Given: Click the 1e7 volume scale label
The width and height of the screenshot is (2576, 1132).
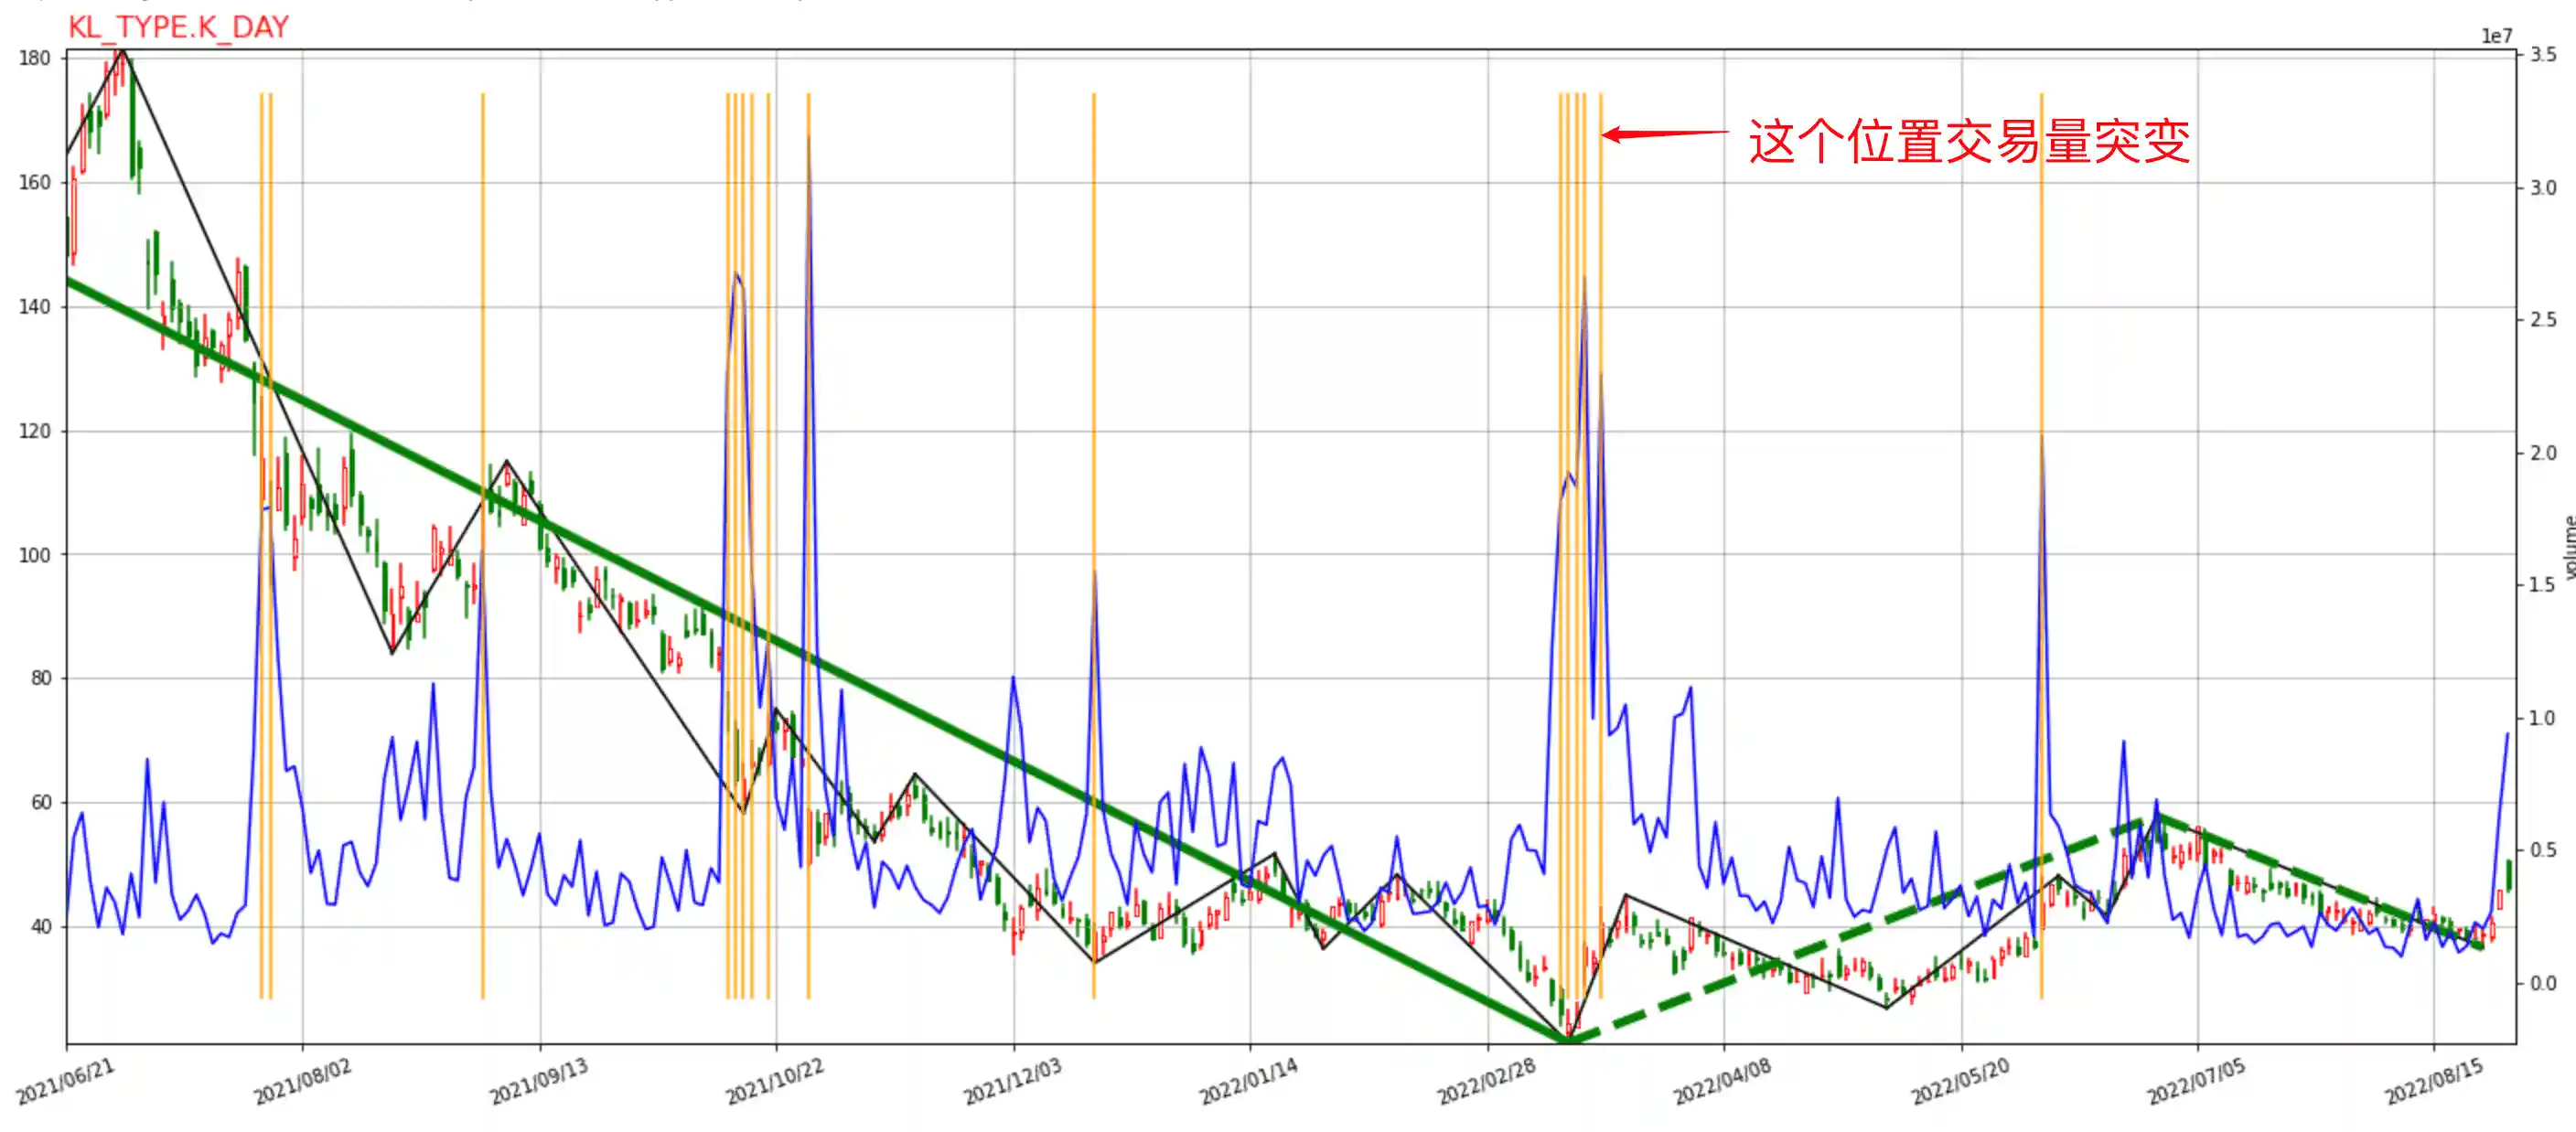Looking at the screenshot, I should [2496, 36].
